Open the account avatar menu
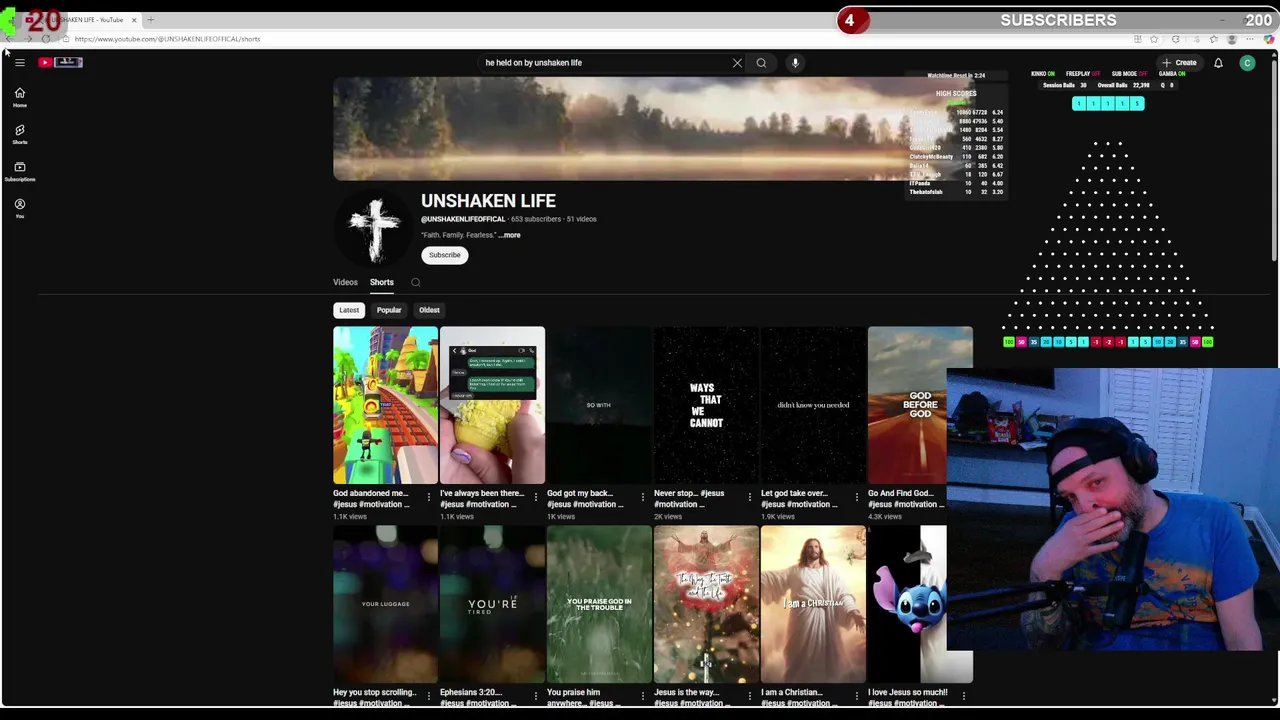 (x=1247, y=63)
